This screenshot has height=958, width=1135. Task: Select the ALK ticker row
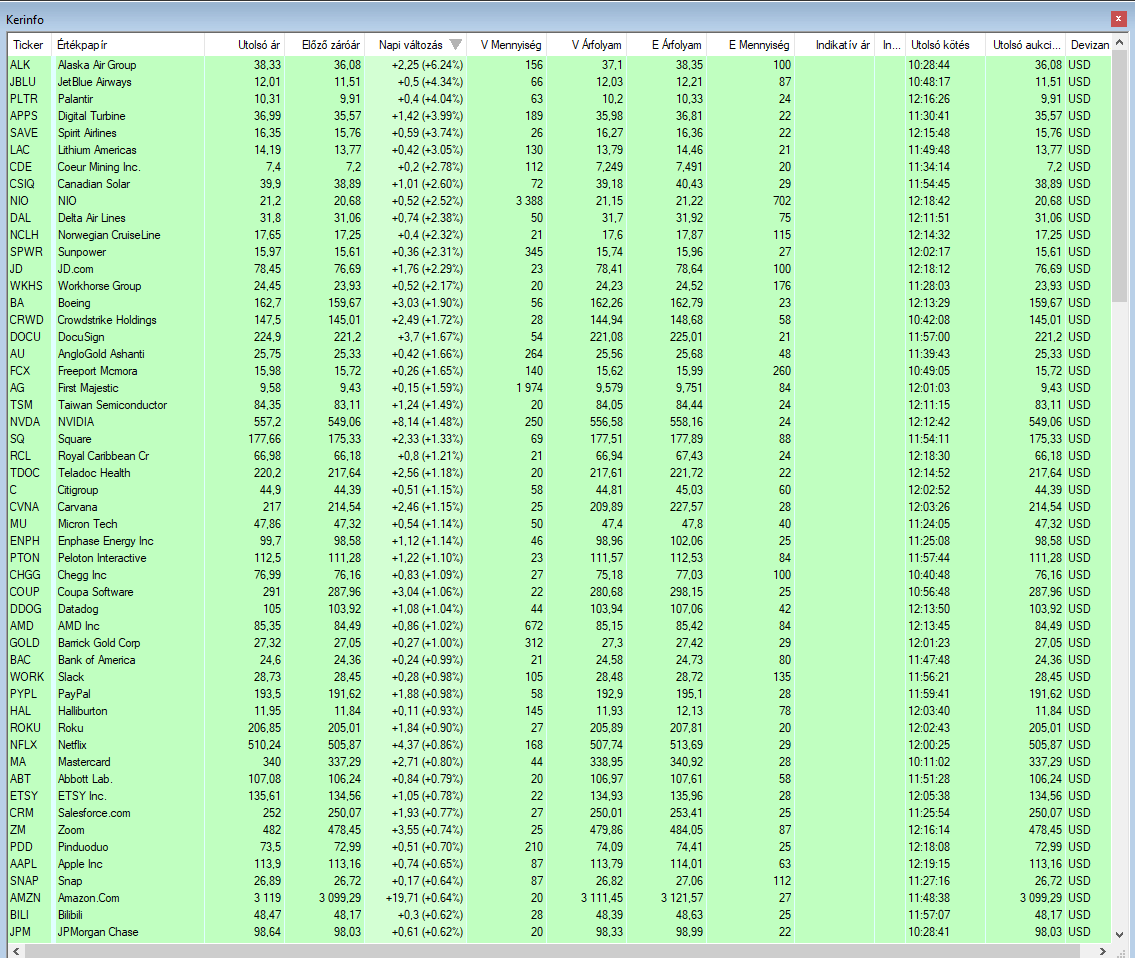point(560,64)
